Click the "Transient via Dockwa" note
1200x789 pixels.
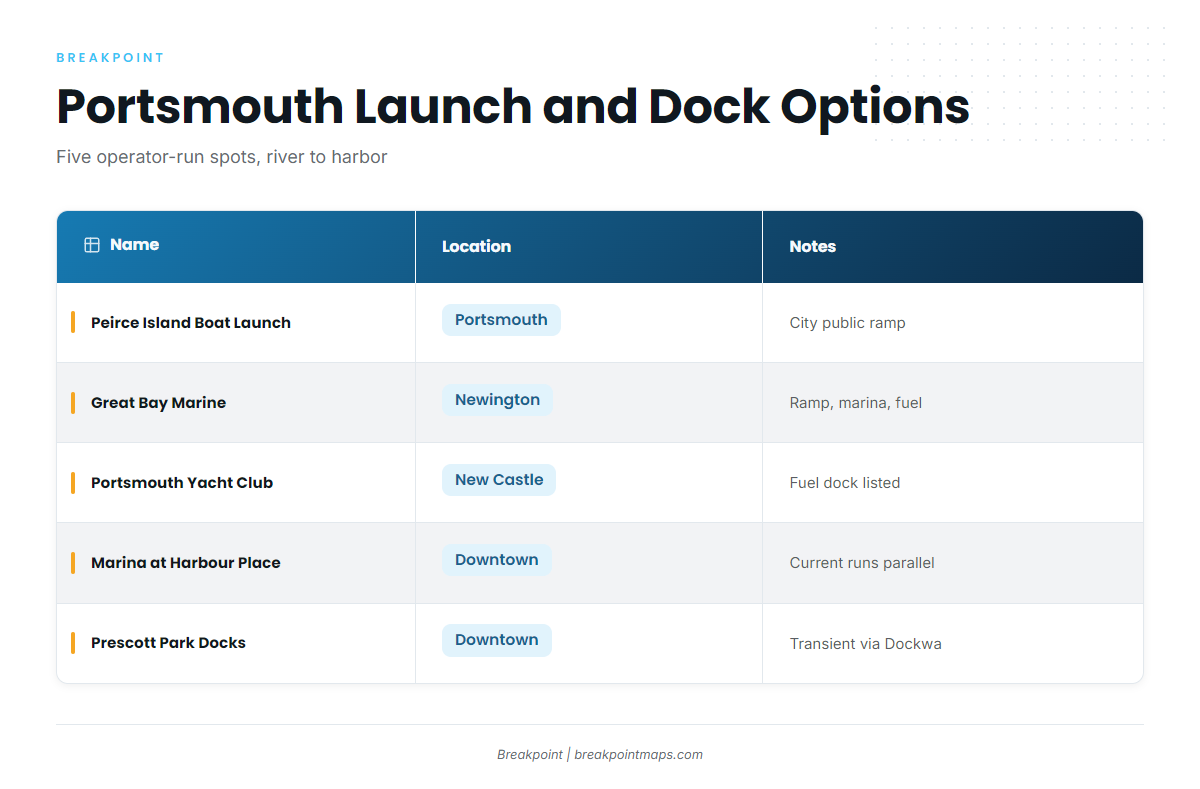[x=866, y=643]
